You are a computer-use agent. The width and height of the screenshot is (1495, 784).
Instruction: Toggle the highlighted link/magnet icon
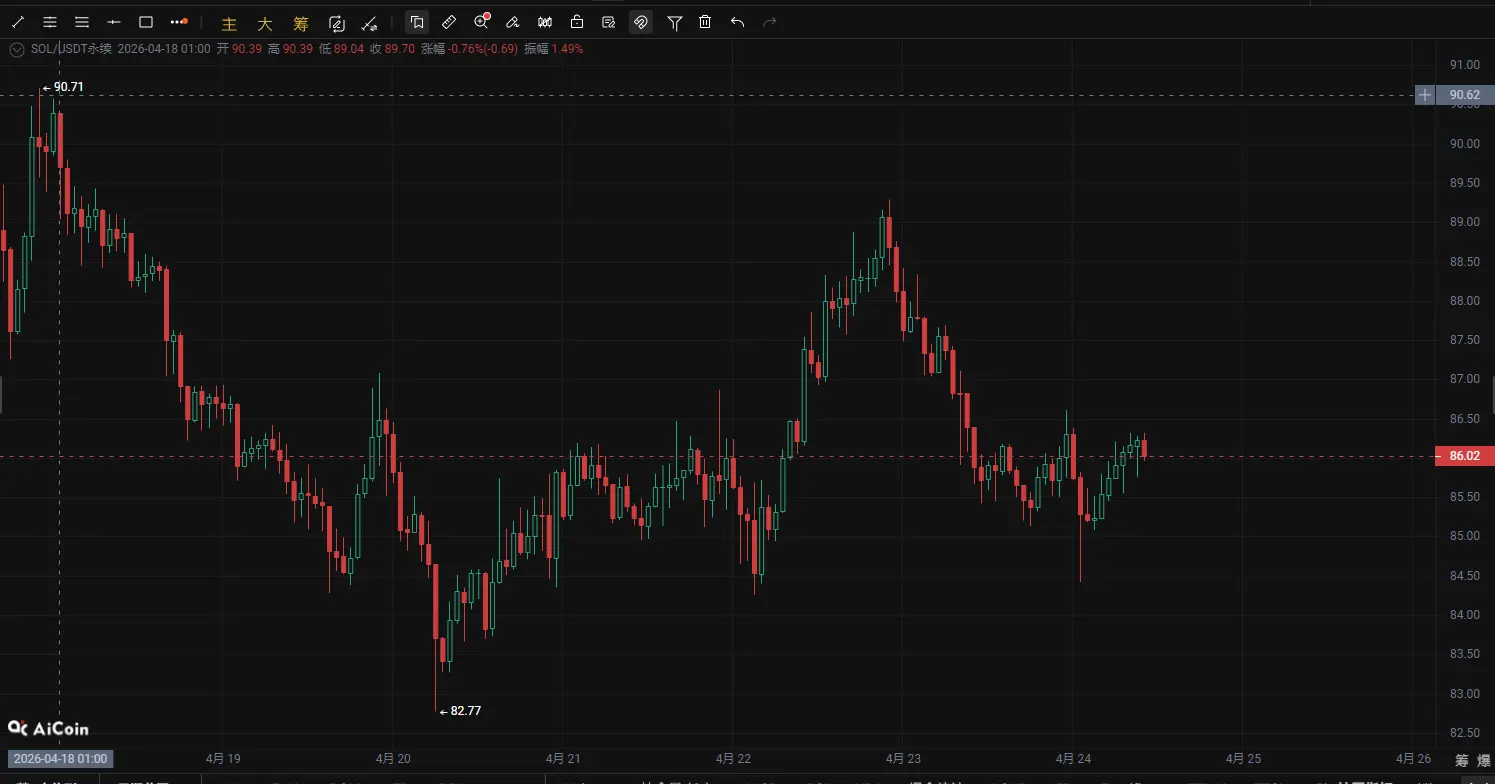641,22
